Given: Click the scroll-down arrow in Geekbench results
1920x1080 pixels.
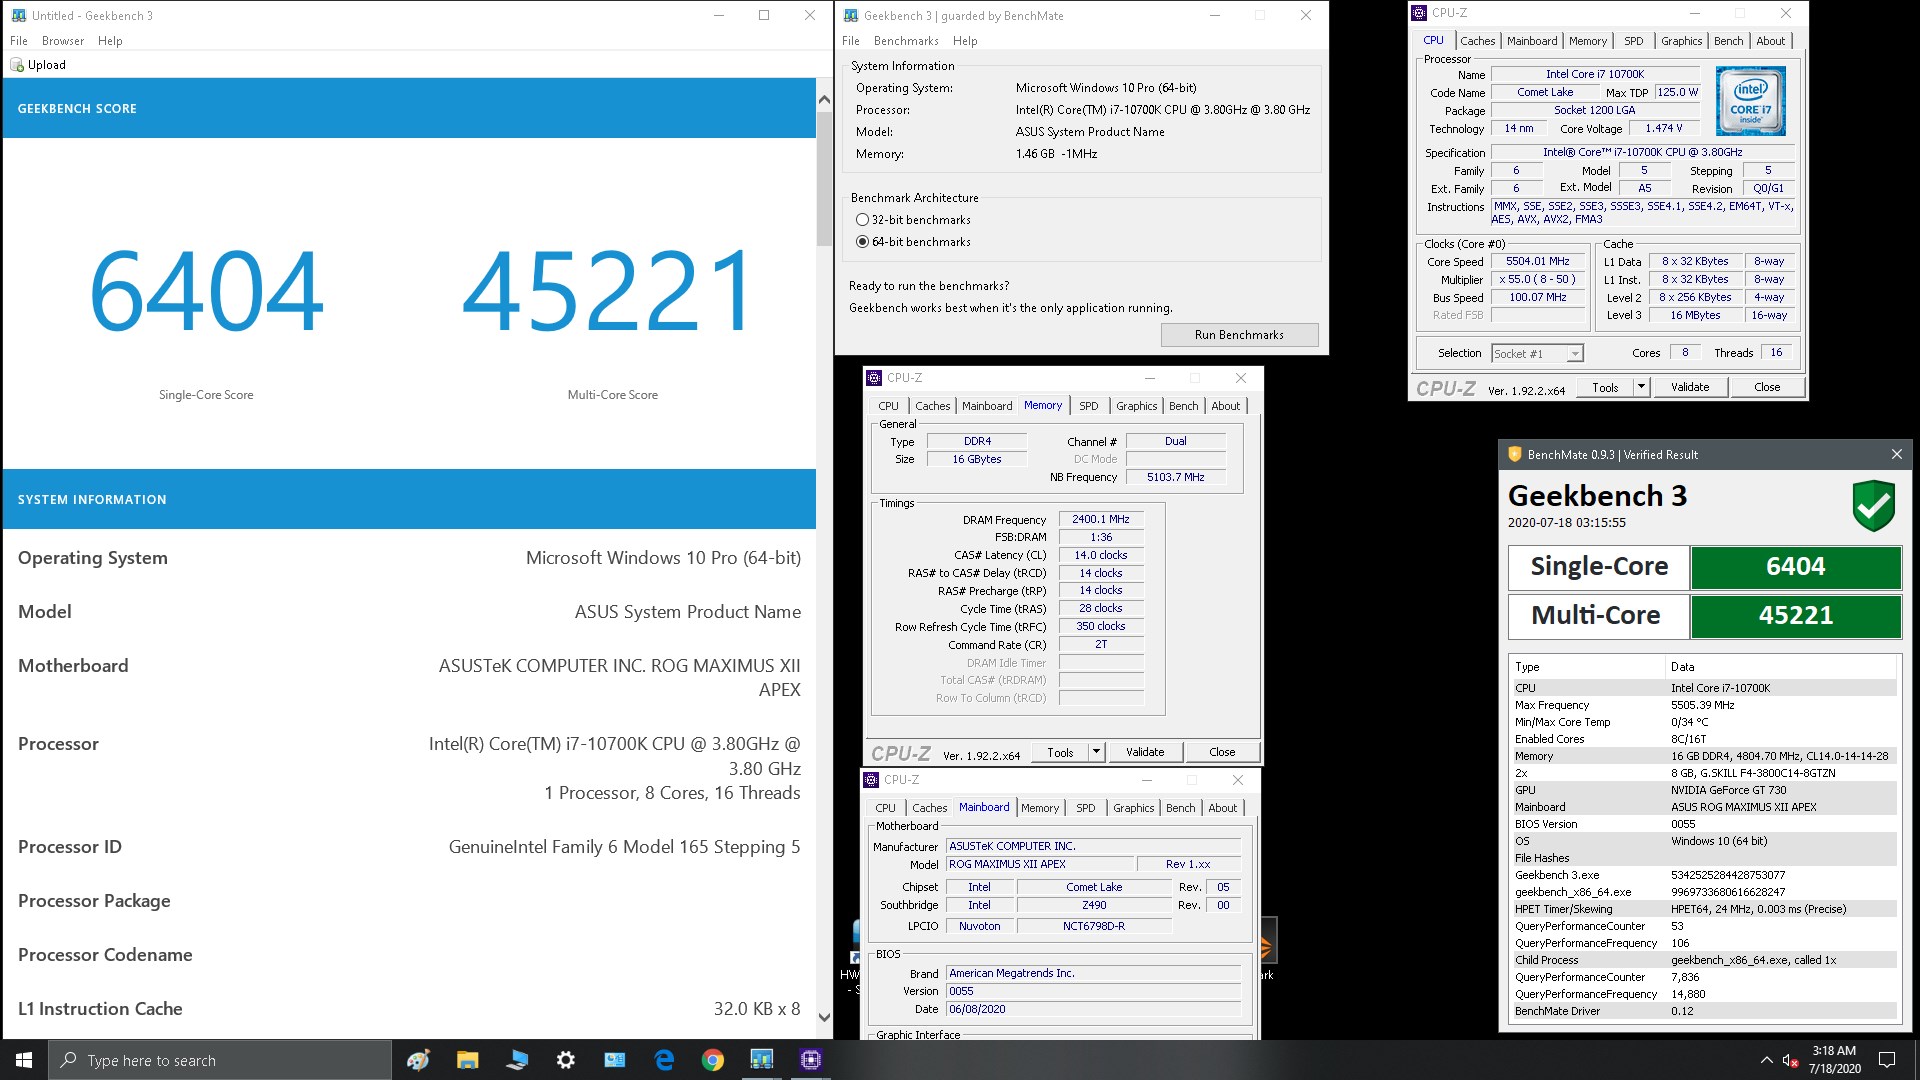Looking at the screenshot, I should point(824,1018).
